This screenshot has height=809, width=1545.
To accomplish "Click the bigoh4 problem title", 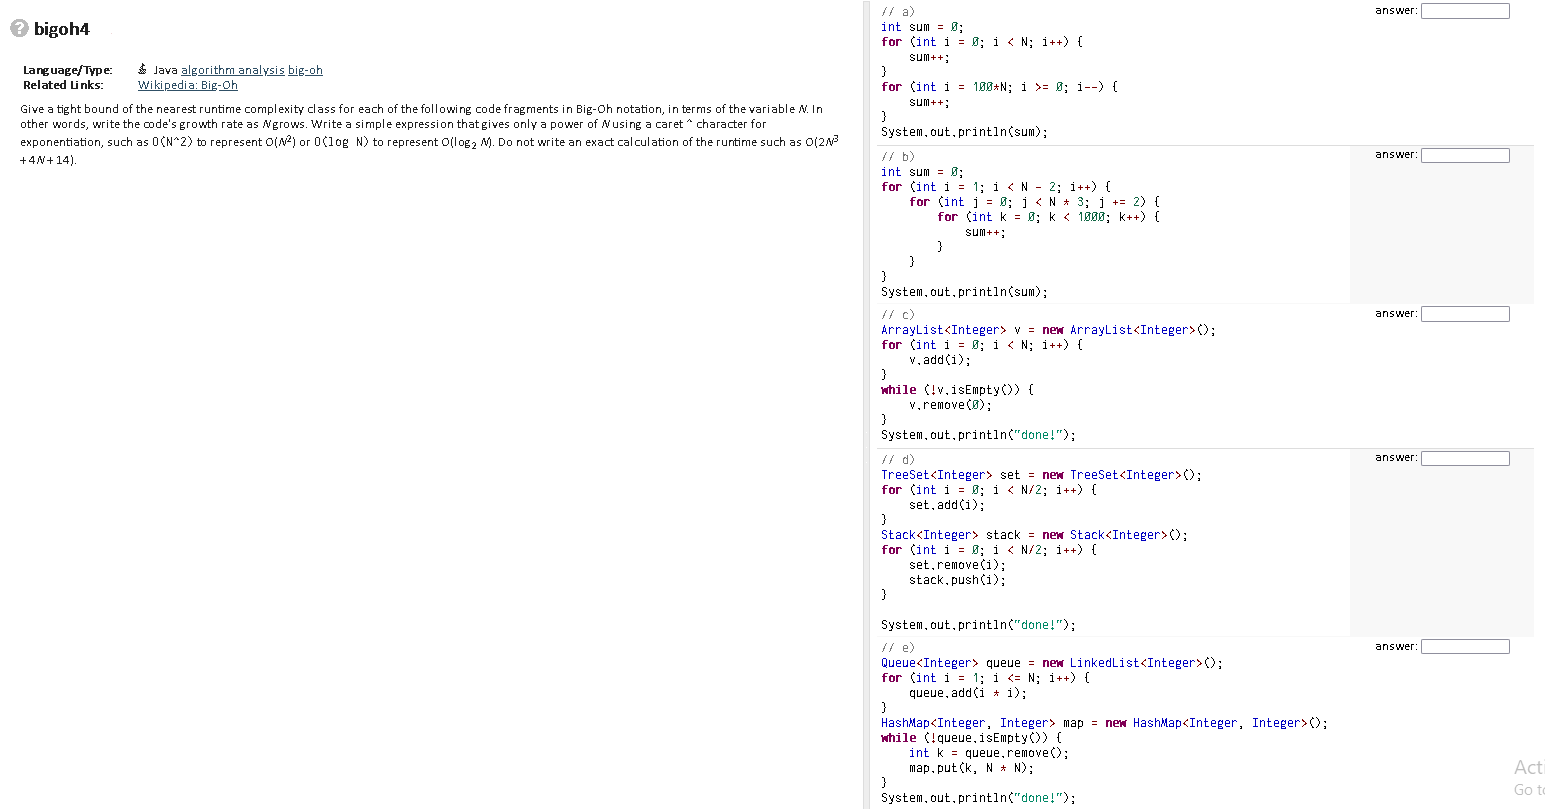I will click(x=63, y=29).
